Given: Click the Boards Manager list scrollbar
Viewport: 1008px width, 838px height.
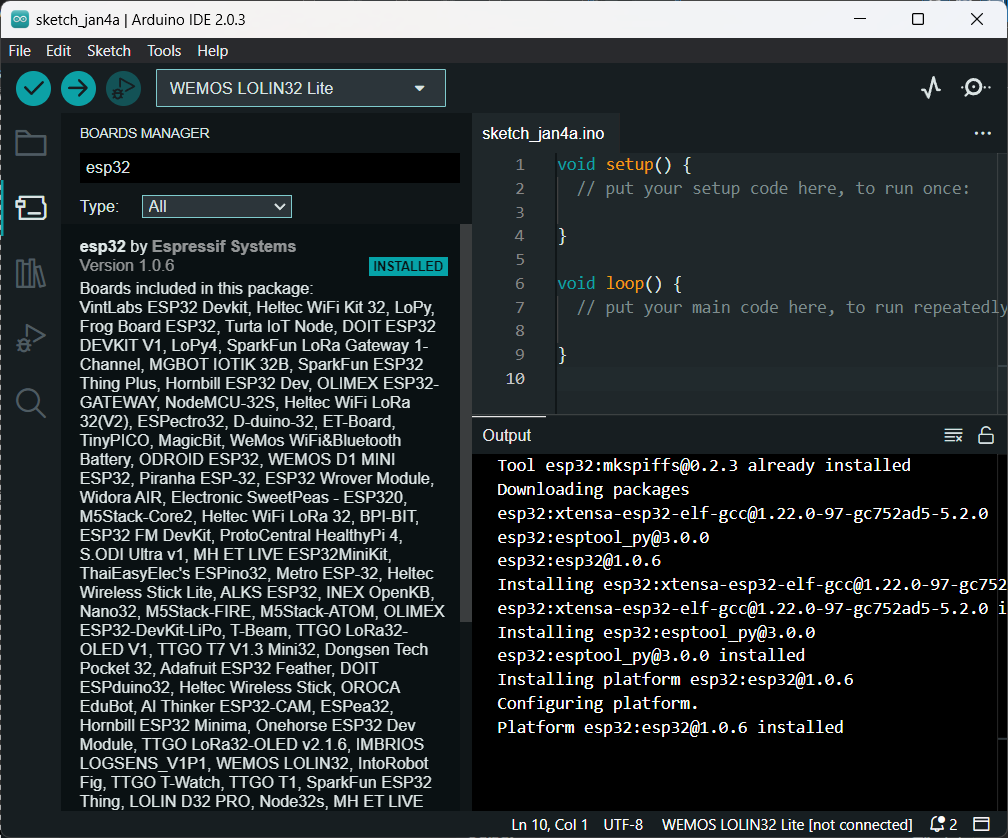Looking at the screenshot, I should pos(466,423).
